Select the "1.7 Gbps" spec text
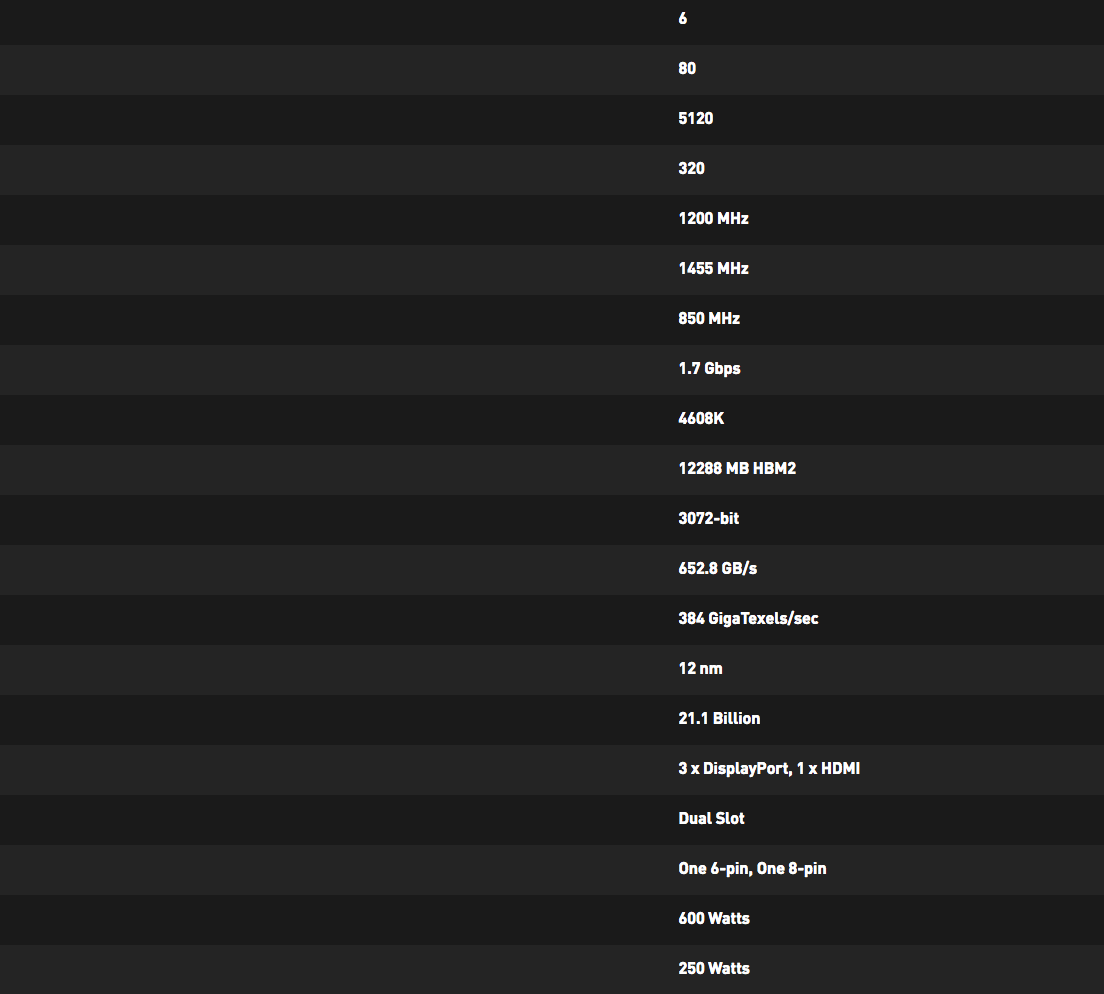Image resolution: width=1104 pixels, height=994 pixels. click(709, 369)
